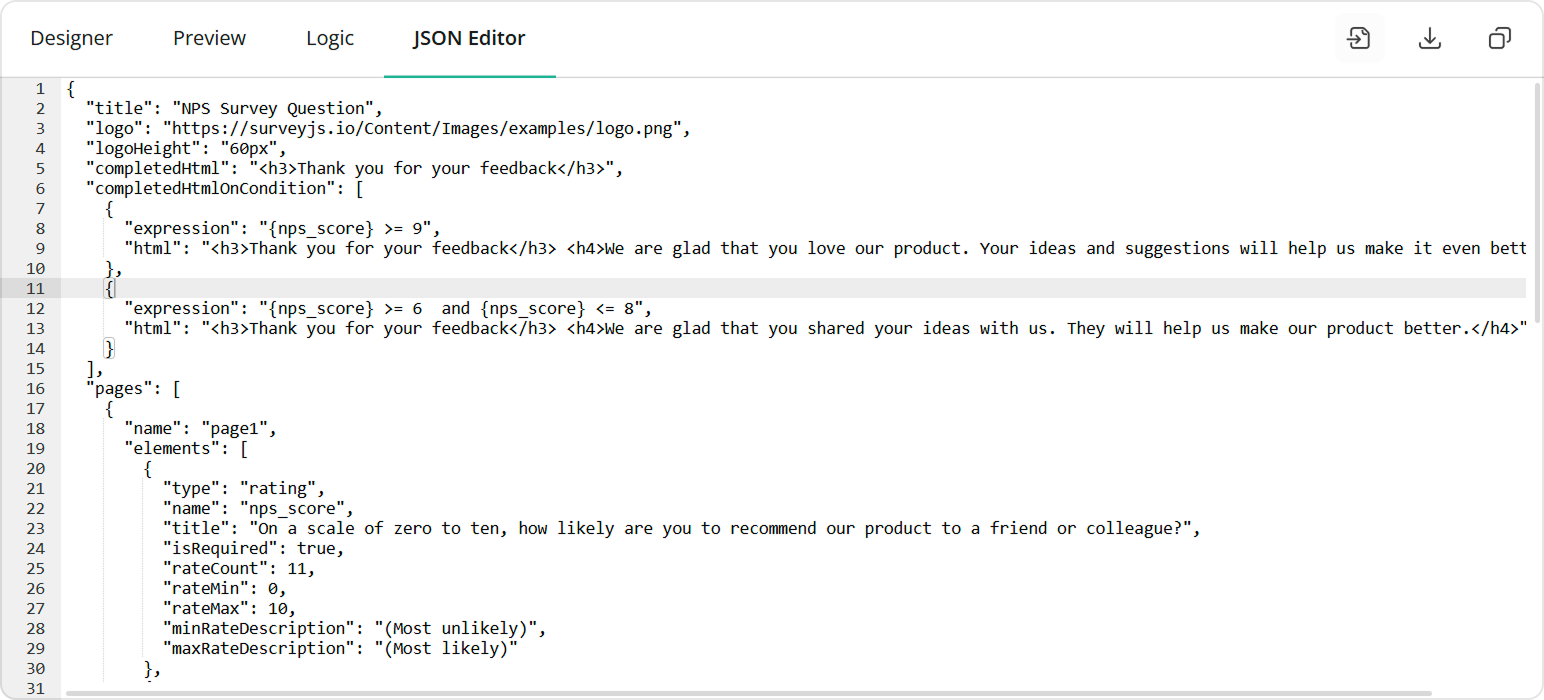
Task: Switch to the Designer tab
Action: click(71, 38)
